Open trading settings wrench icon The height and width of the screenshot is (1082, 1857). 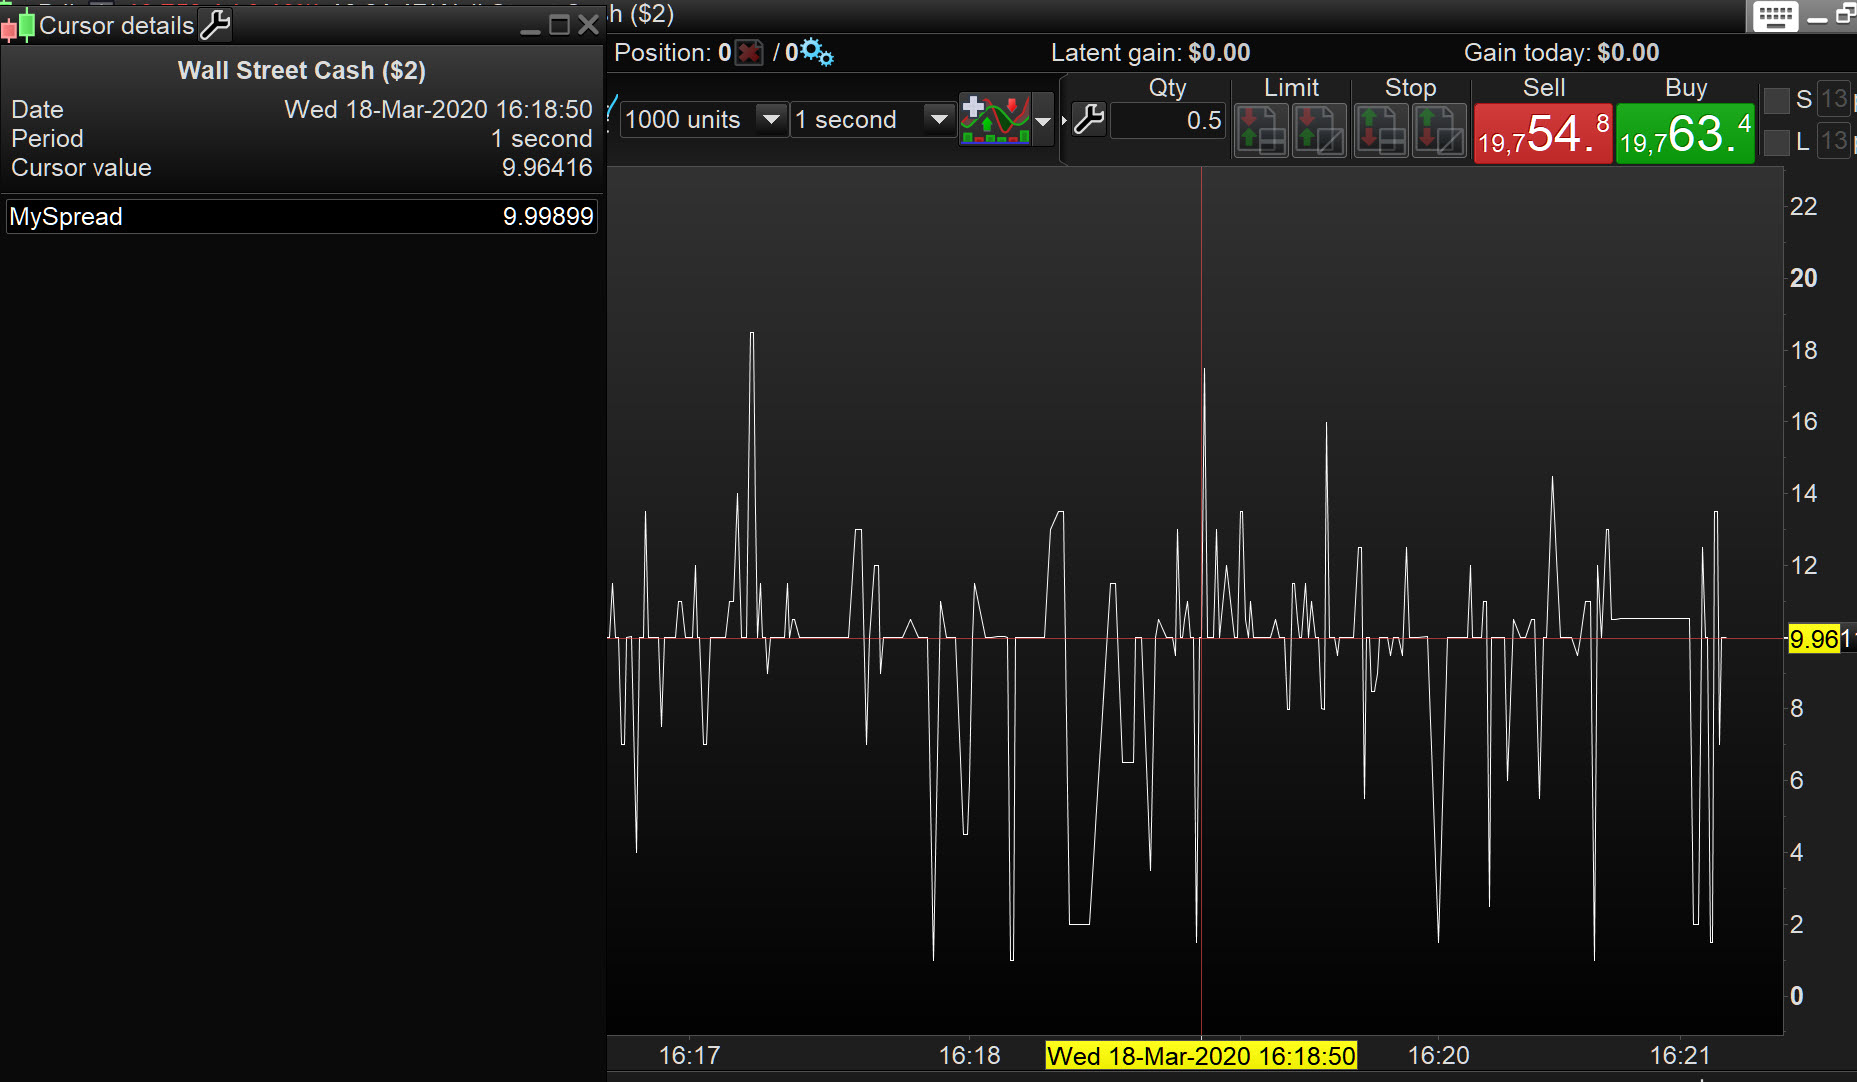click(1089, 120)
